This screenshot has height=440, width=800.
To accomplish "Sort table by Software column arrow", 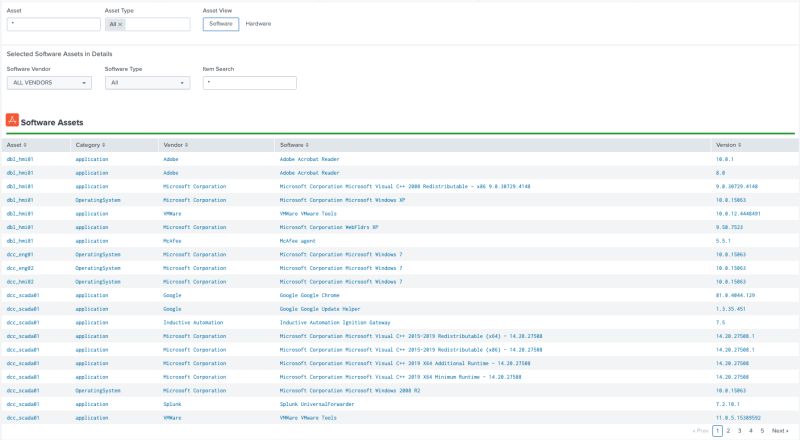I will click(307, 145).
